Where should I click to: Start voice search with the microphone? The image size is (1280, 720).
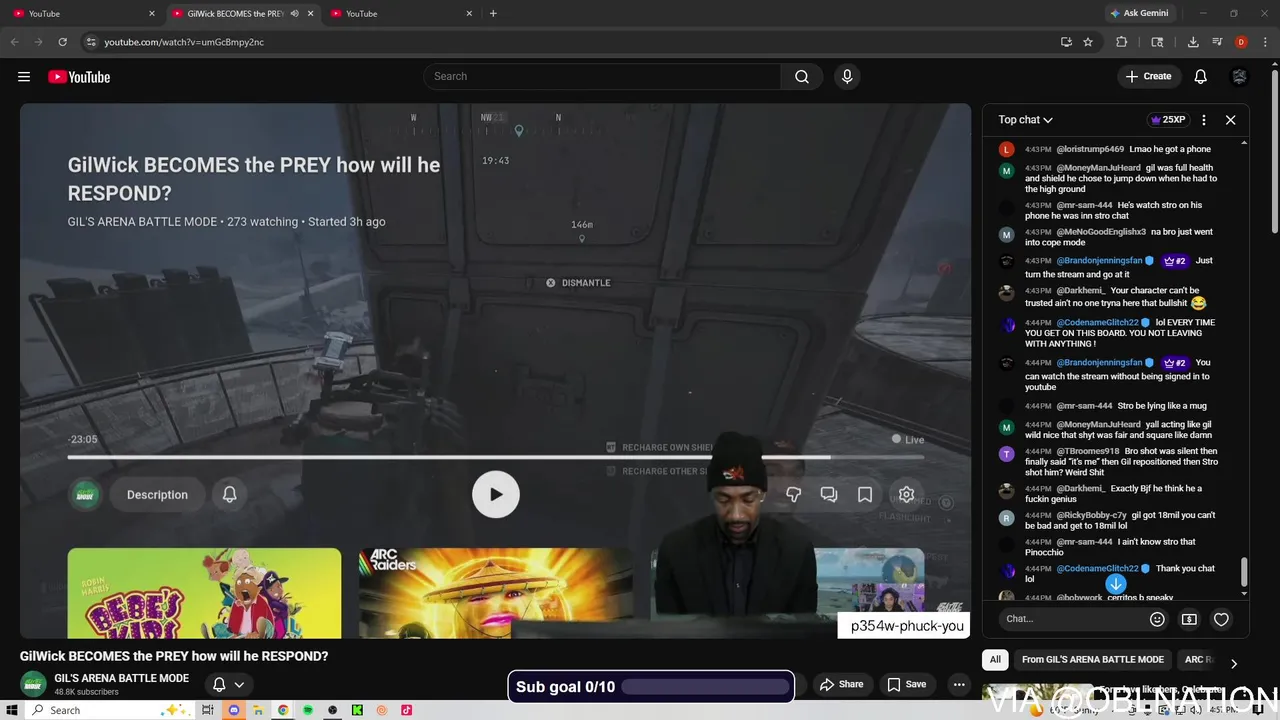[x=847, y=77]
